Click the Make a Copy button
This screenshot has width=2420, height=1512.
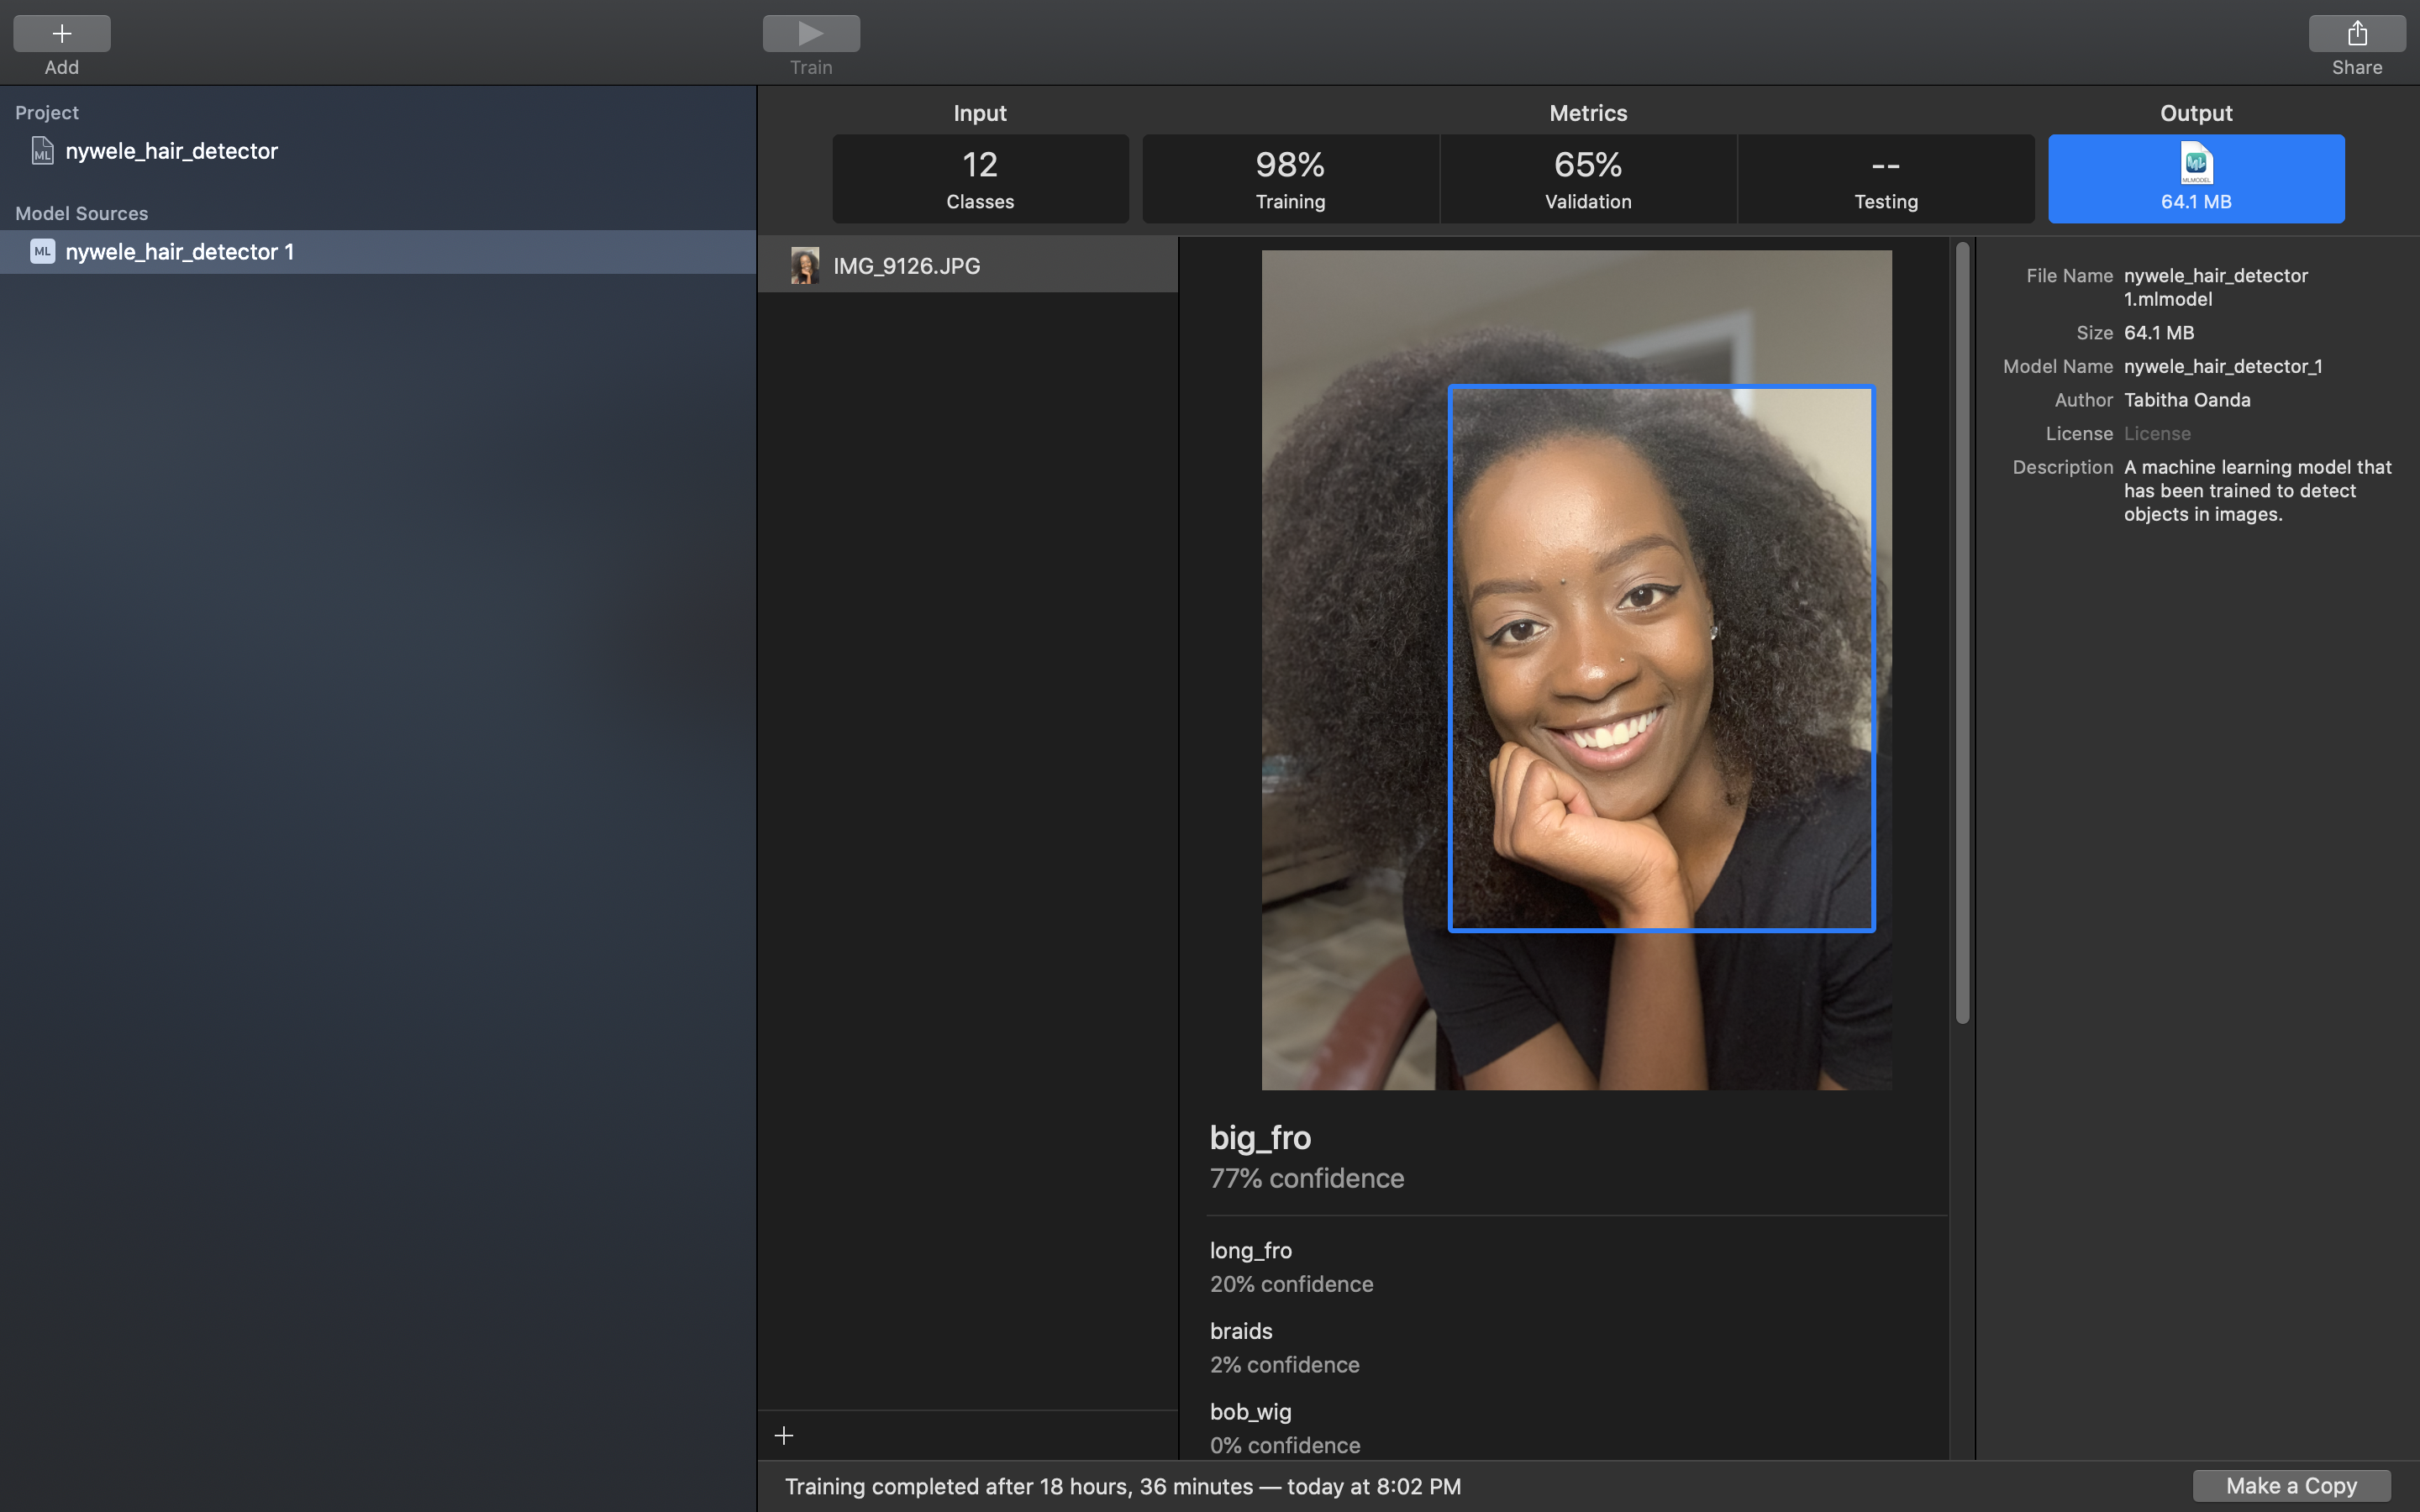(x=2291, y=1486)
